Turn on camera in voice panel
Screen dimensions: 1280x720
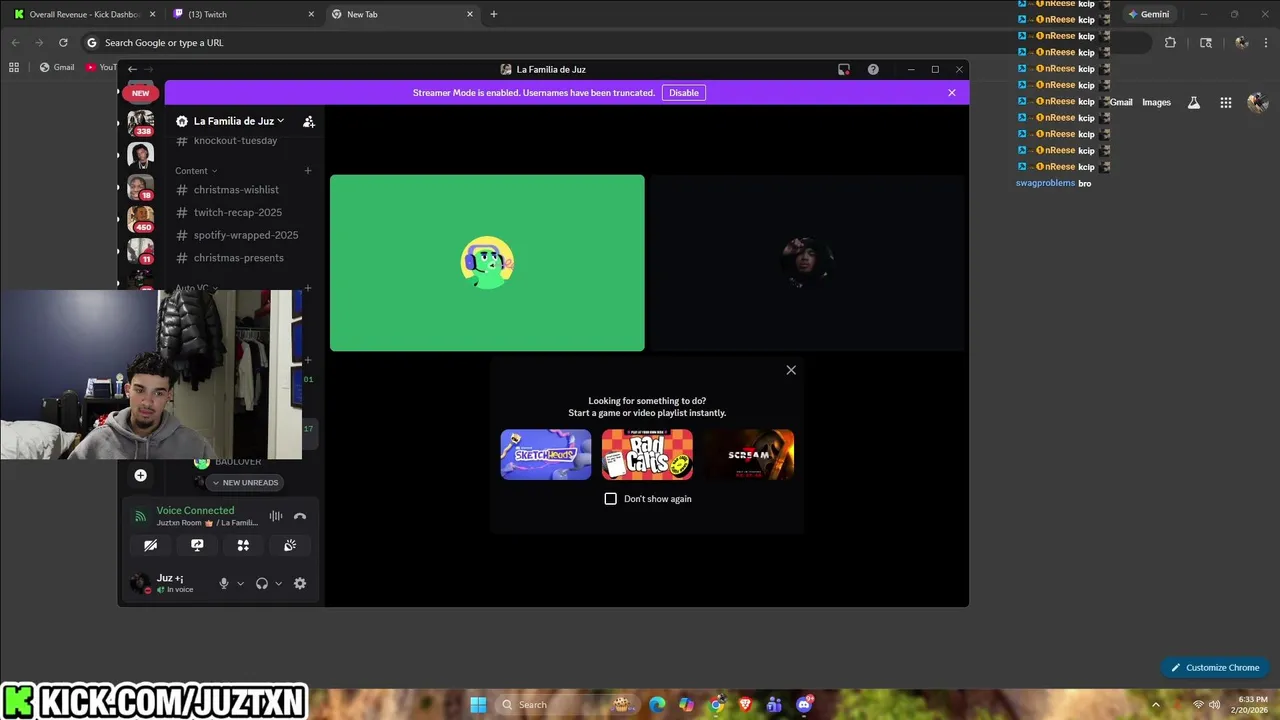point(150,545)
